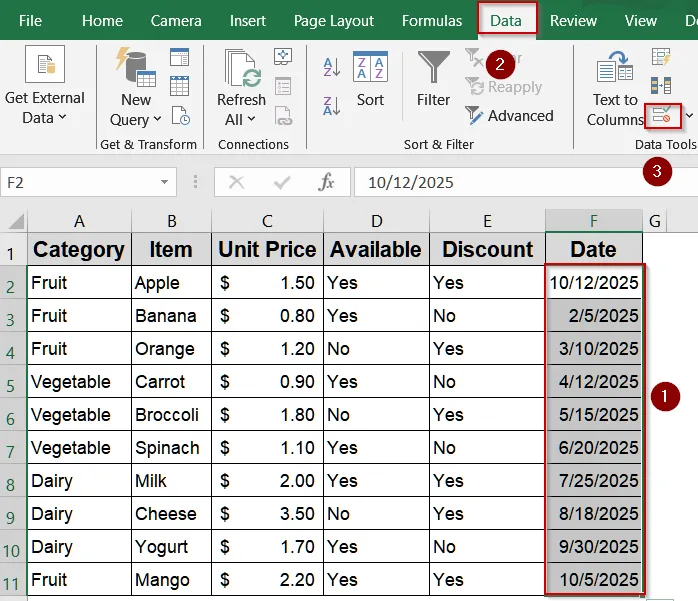Click Connections icon in Connections group

point(283,57)
